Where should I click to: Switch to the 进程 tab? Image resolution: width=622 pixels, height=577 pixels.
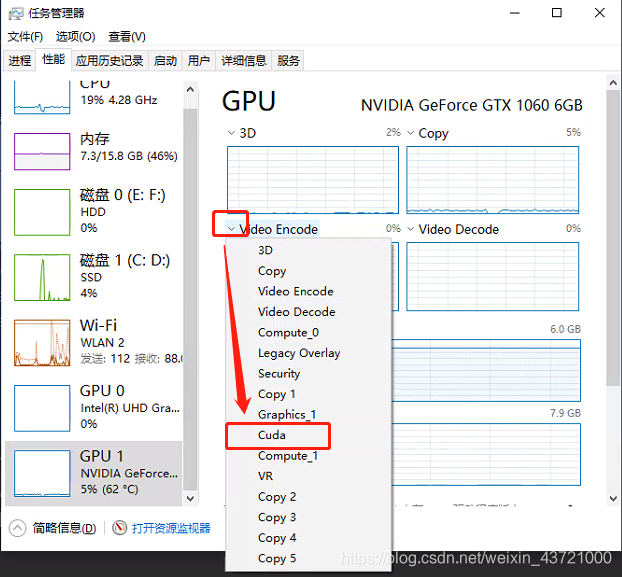pos(19,61)
